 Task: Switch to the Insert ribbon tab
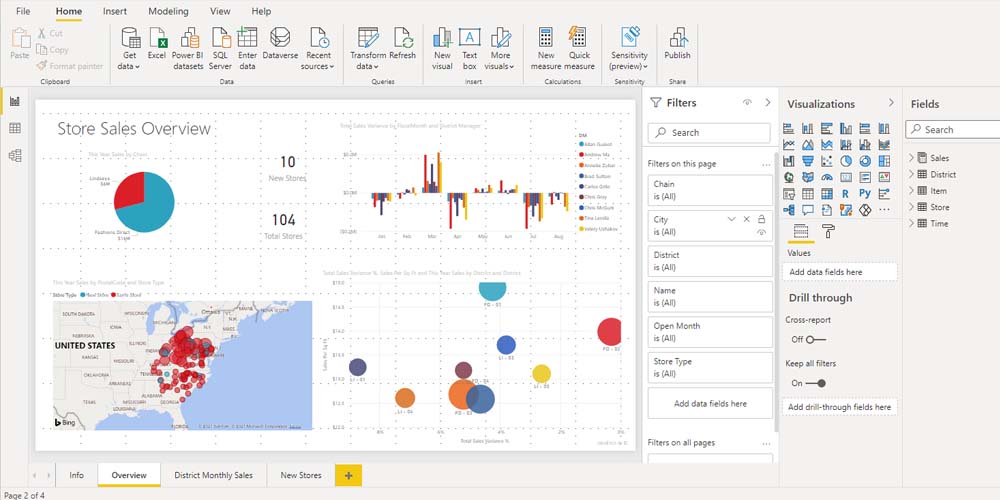(115, 11)
